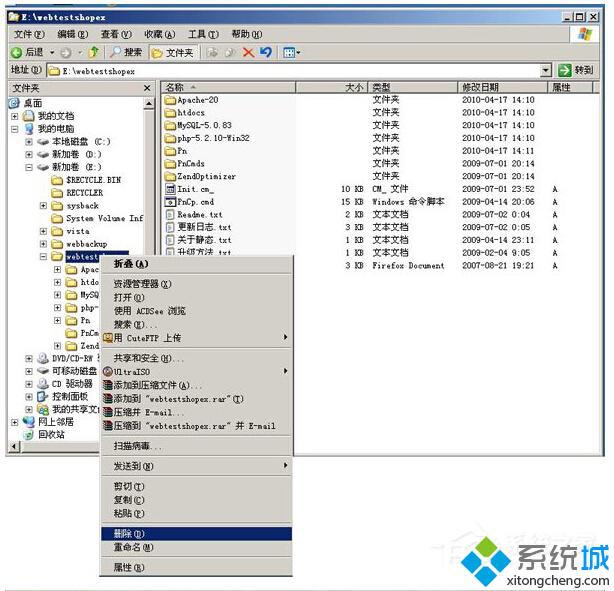Viewport: 614px width, 591px height.
Task: Choose Browse with ACDSee entry
Action: [197, 311]
